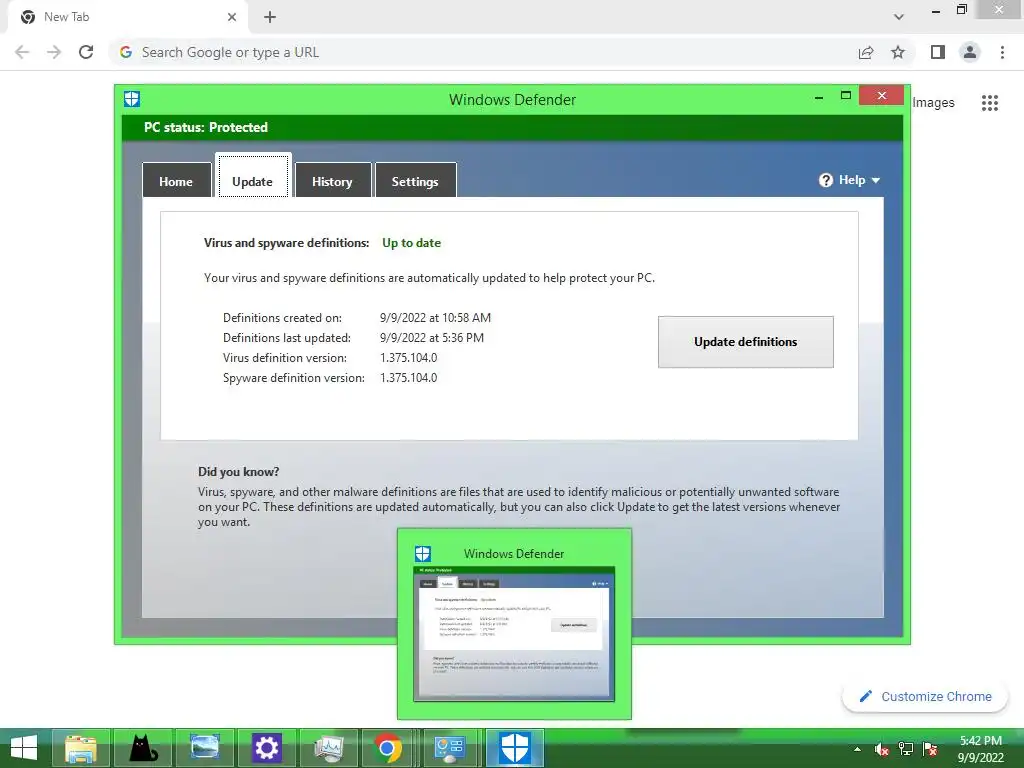Switch to the Home tab
Viewport: 1024px width, 768px height.
(x=176, y=181)
